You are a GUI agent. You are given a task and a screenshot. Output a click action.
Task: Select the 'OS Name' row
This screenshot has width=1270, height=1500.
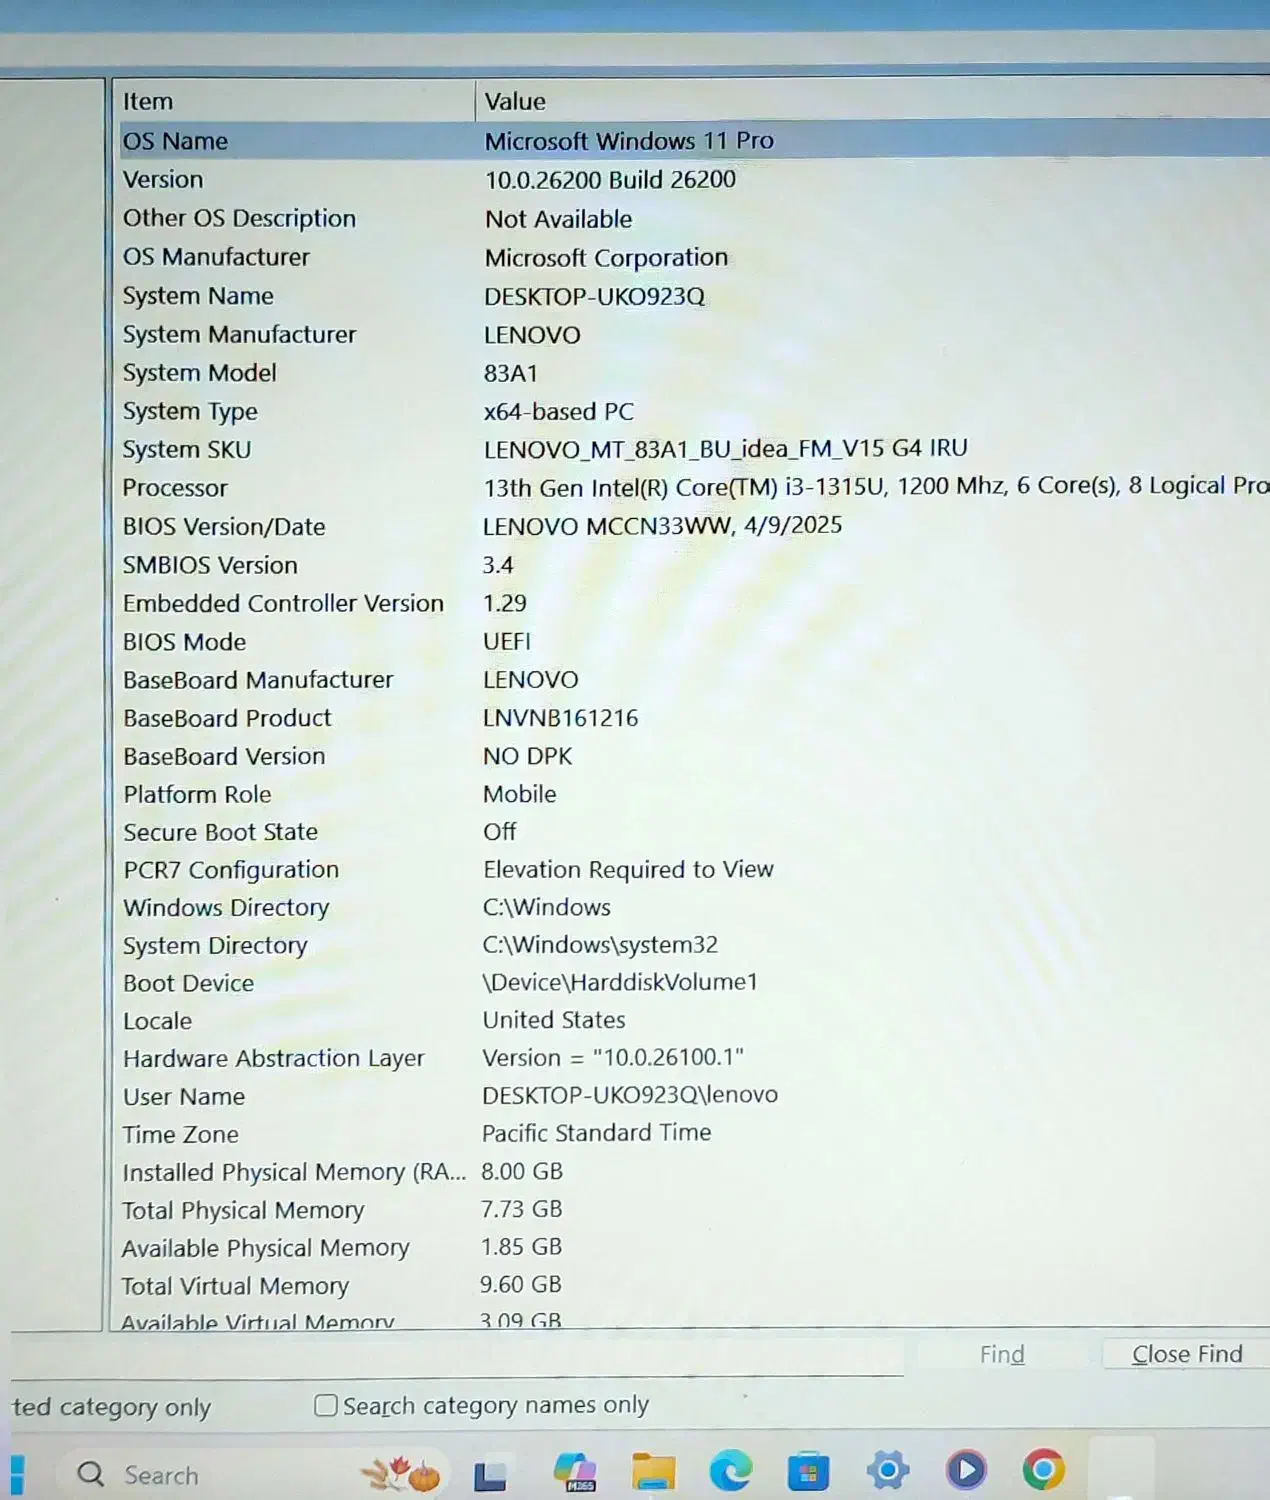(x=695, y=141)
